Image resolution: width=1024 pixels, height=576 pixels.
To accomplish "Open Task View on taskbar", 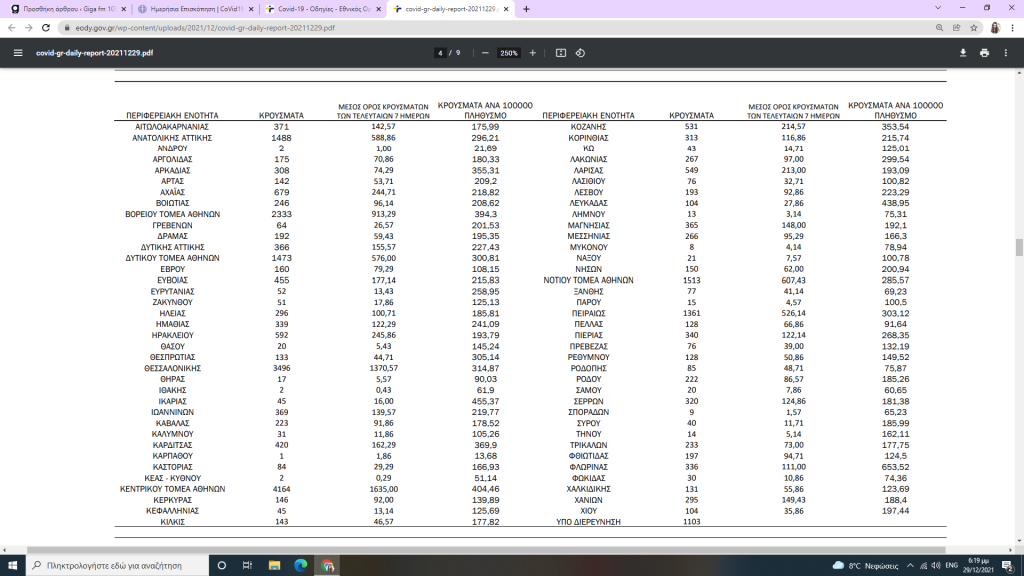I will (x=248, y=566).
